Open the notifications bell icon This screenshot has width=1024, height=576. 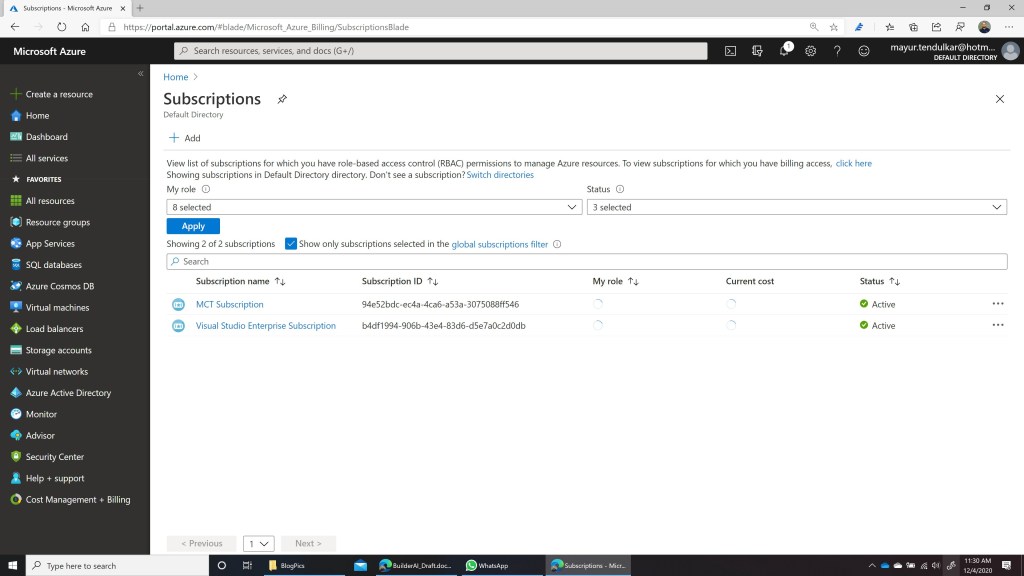(784, 51)
